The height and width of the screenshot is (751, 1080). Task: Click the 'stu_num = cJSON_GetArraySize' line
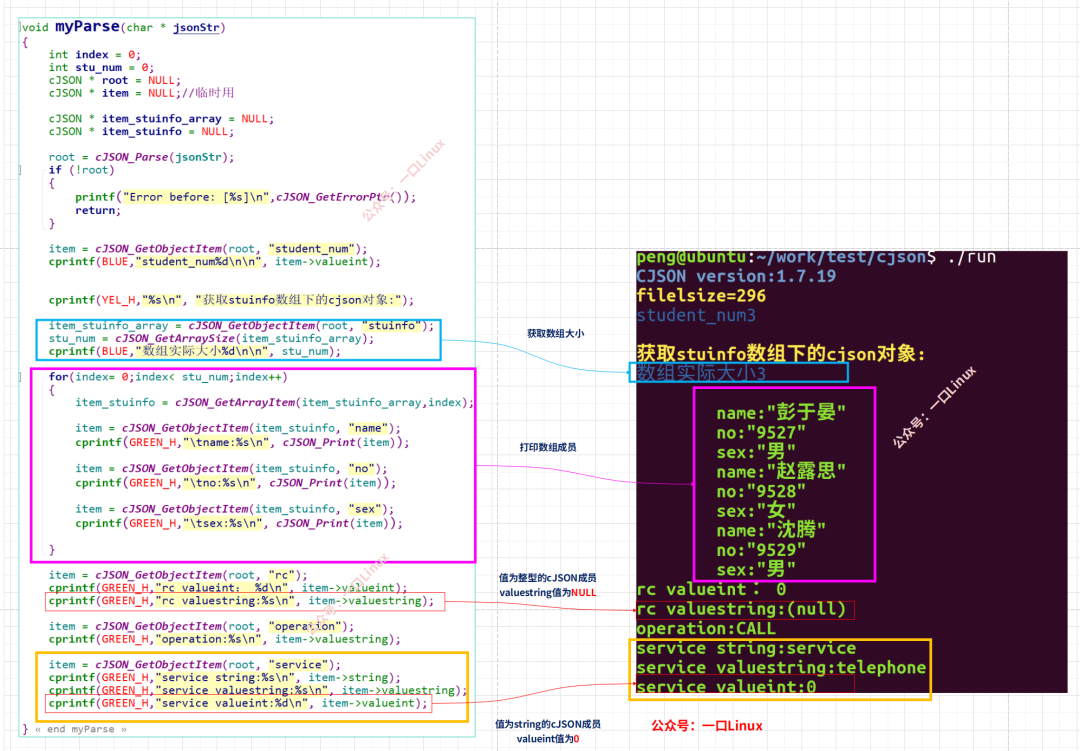(x=211, y=338)
